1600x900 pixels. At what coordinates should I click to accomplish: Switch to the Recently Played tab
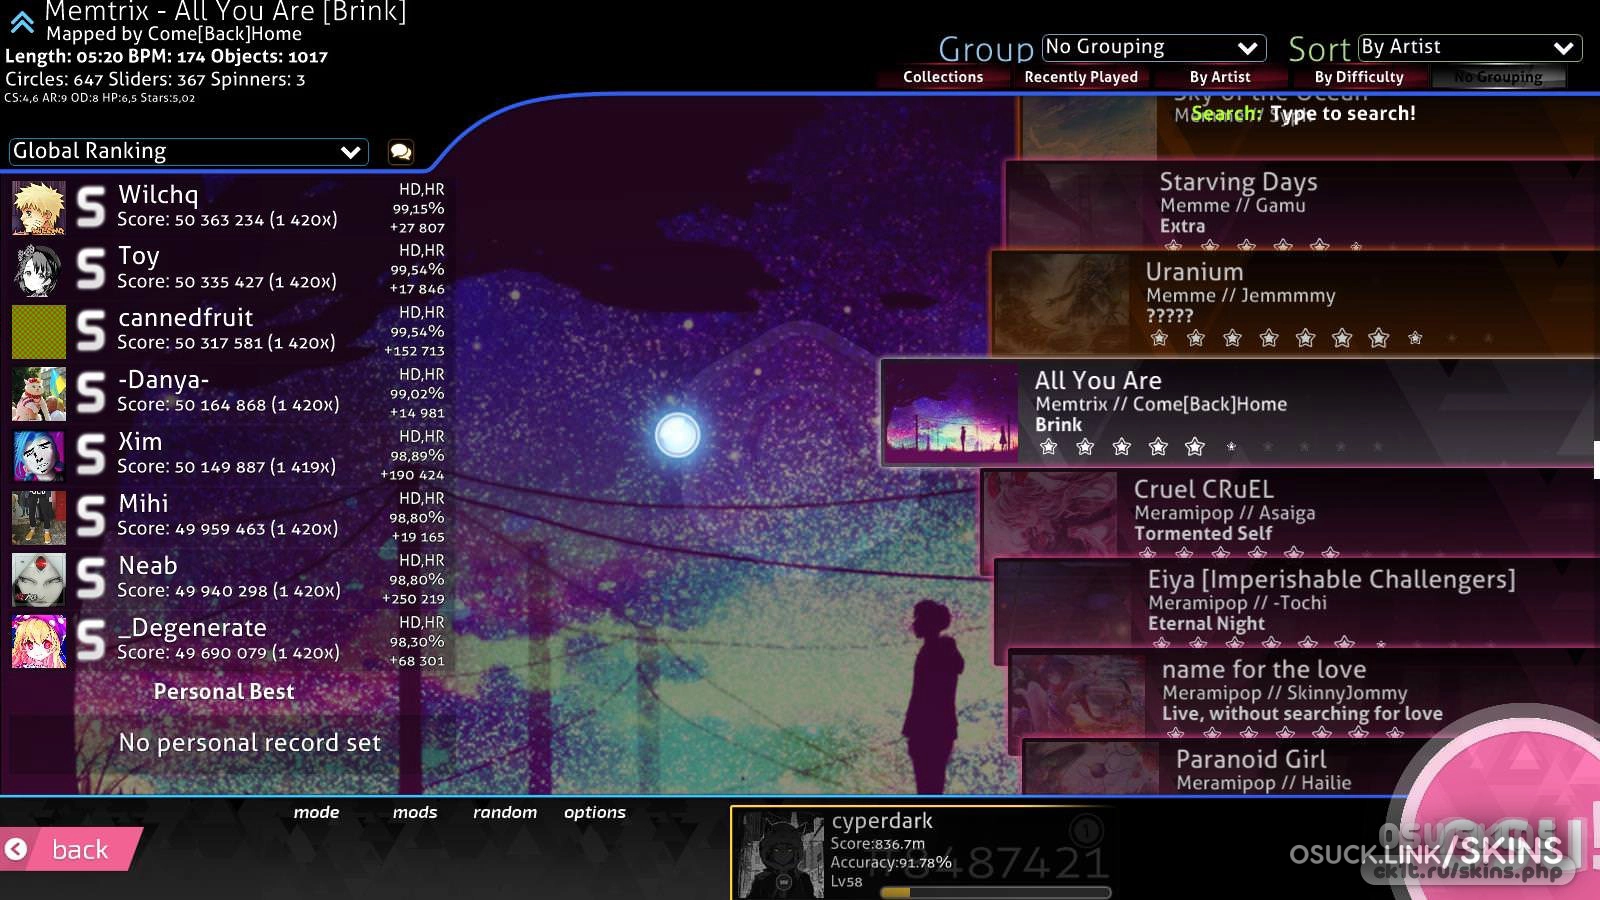(1081, 77)
